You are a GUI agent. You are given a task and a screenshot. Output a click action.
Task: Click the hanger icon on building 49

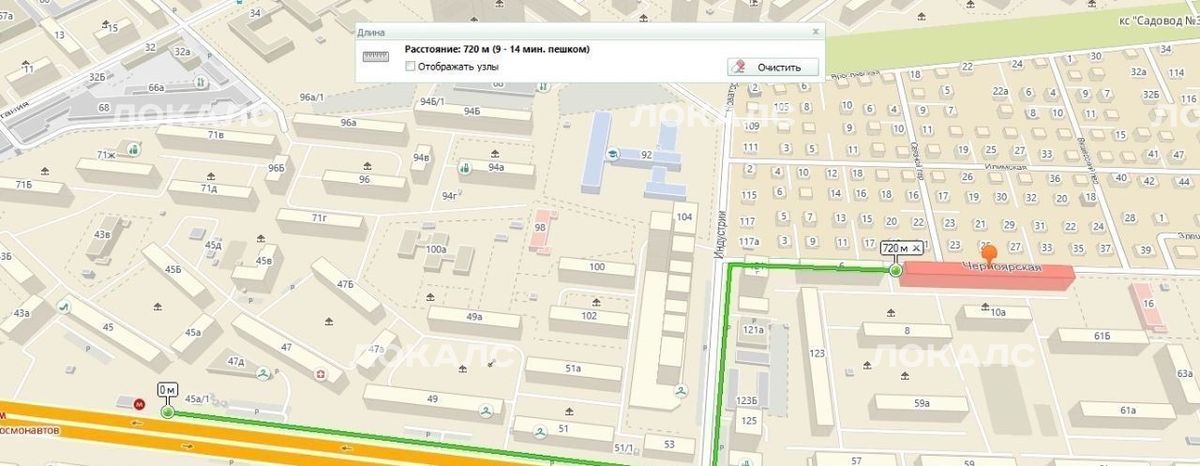(x=486, y=410)
